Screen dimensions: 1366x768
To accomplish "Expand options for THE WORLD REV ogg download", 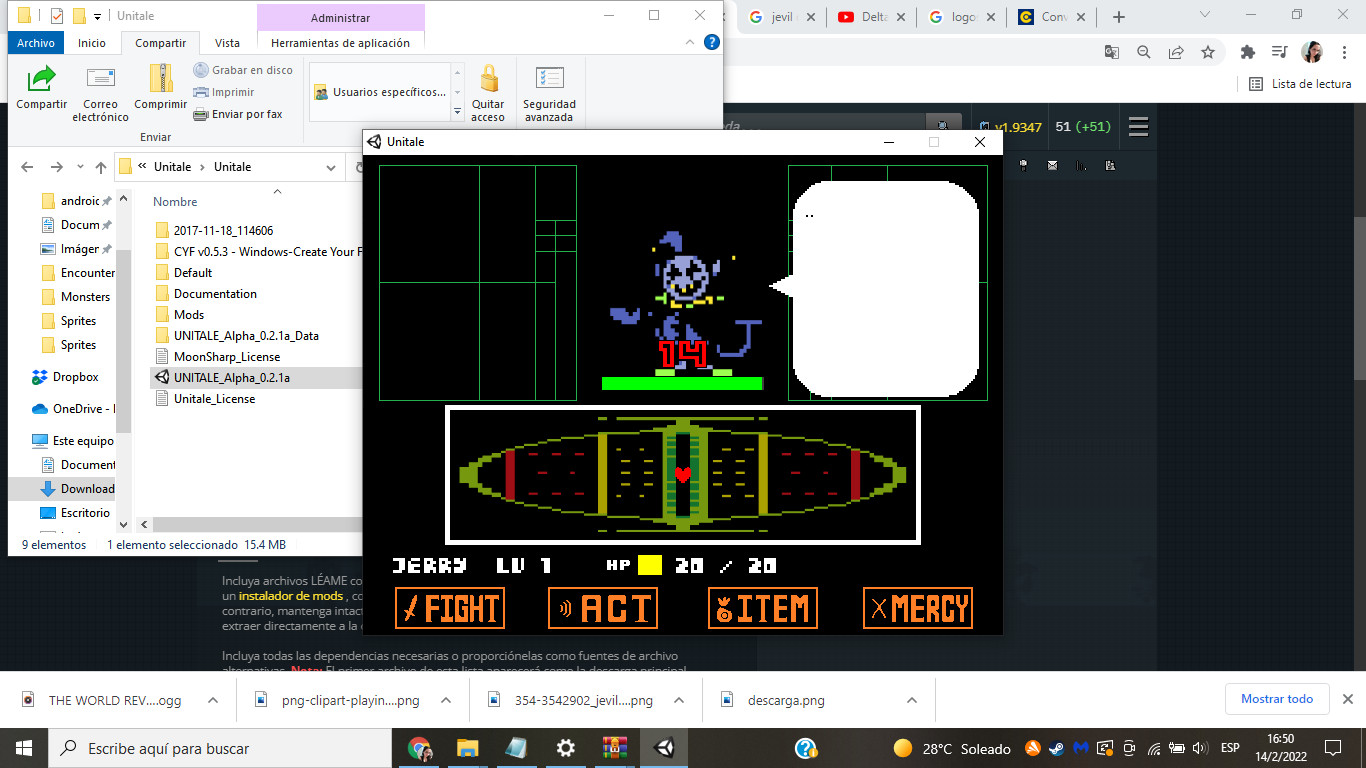I will tap(212, 700).
